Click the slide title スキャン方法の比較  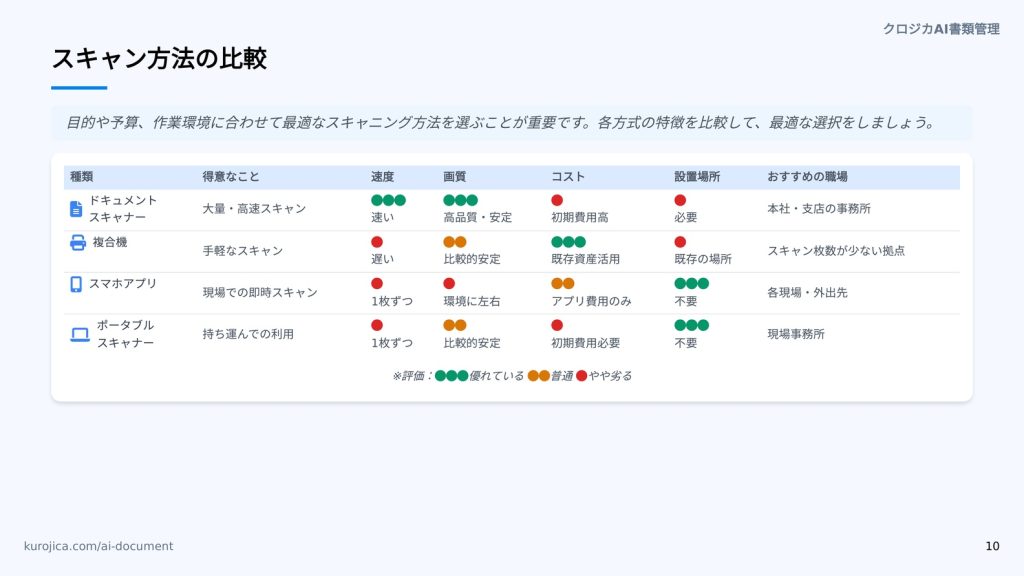point(159,59)
